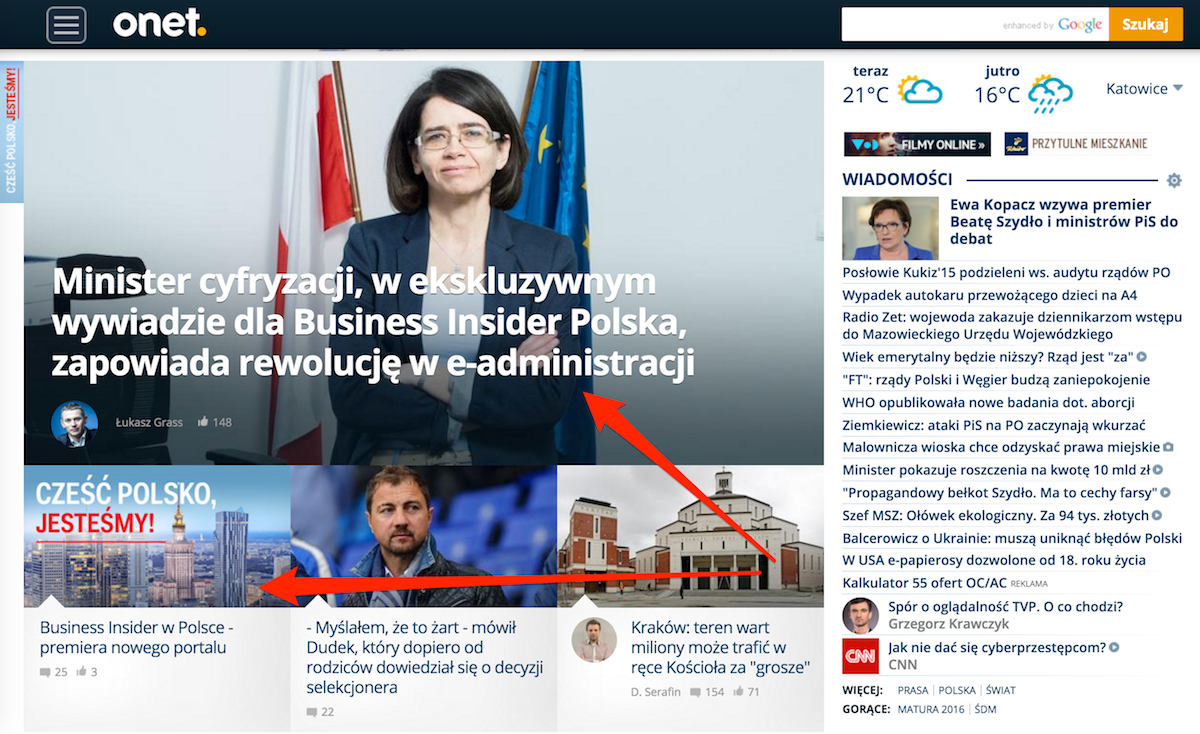Click the Google search input field
1200x734 pixels.
975,25
